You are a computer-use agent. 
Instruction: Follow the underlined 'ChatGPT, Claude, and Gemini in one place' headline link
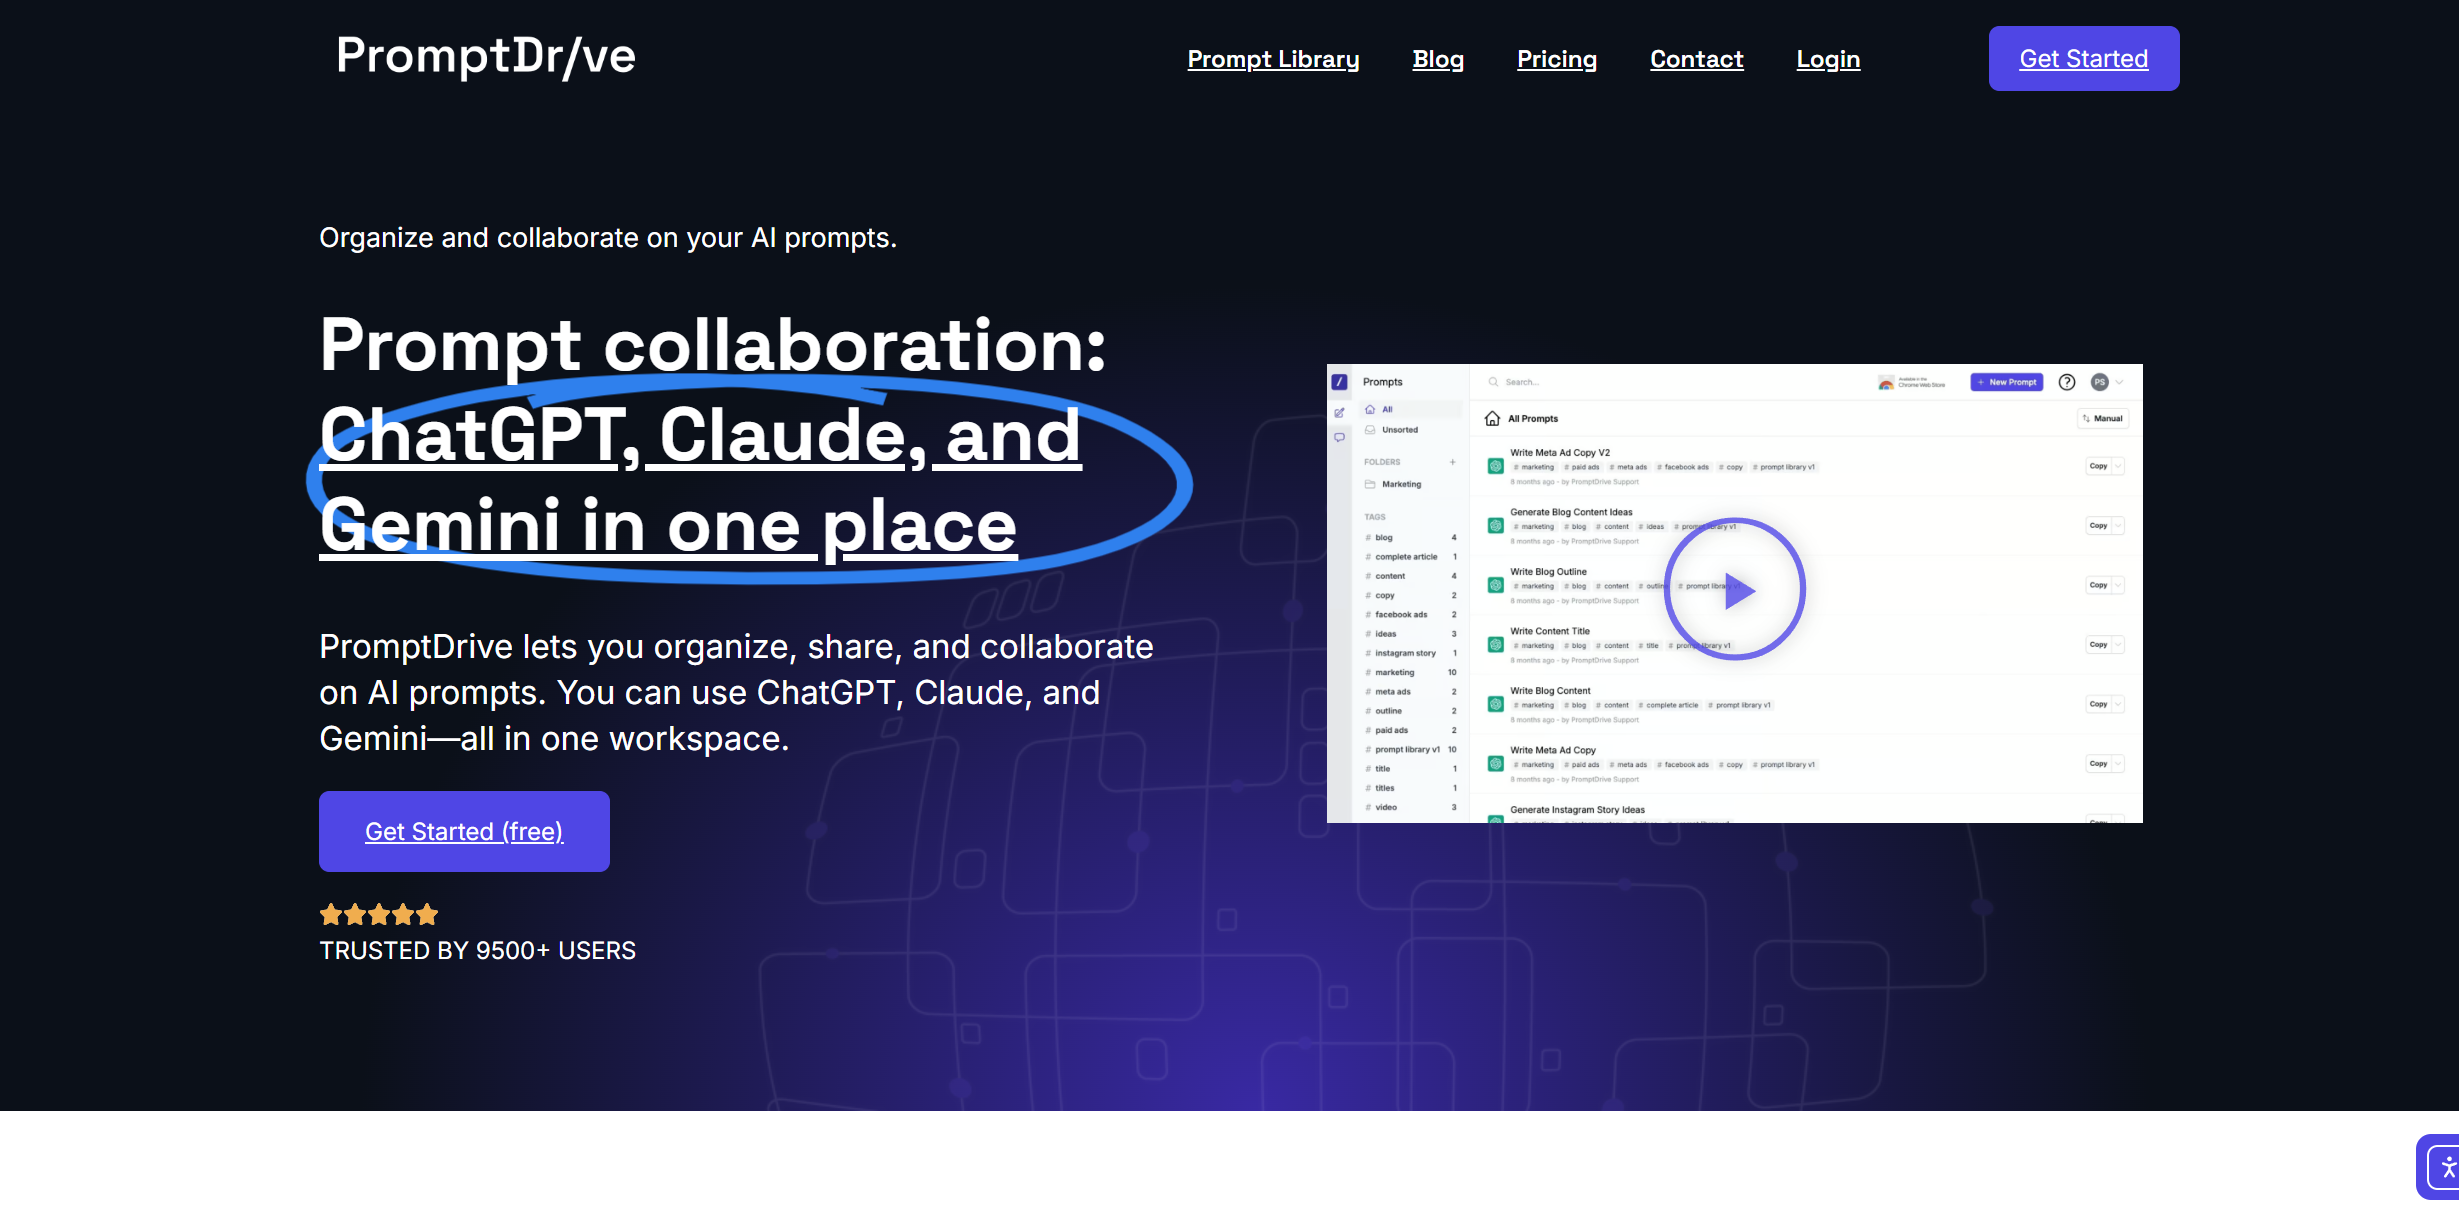click(700, 480)
